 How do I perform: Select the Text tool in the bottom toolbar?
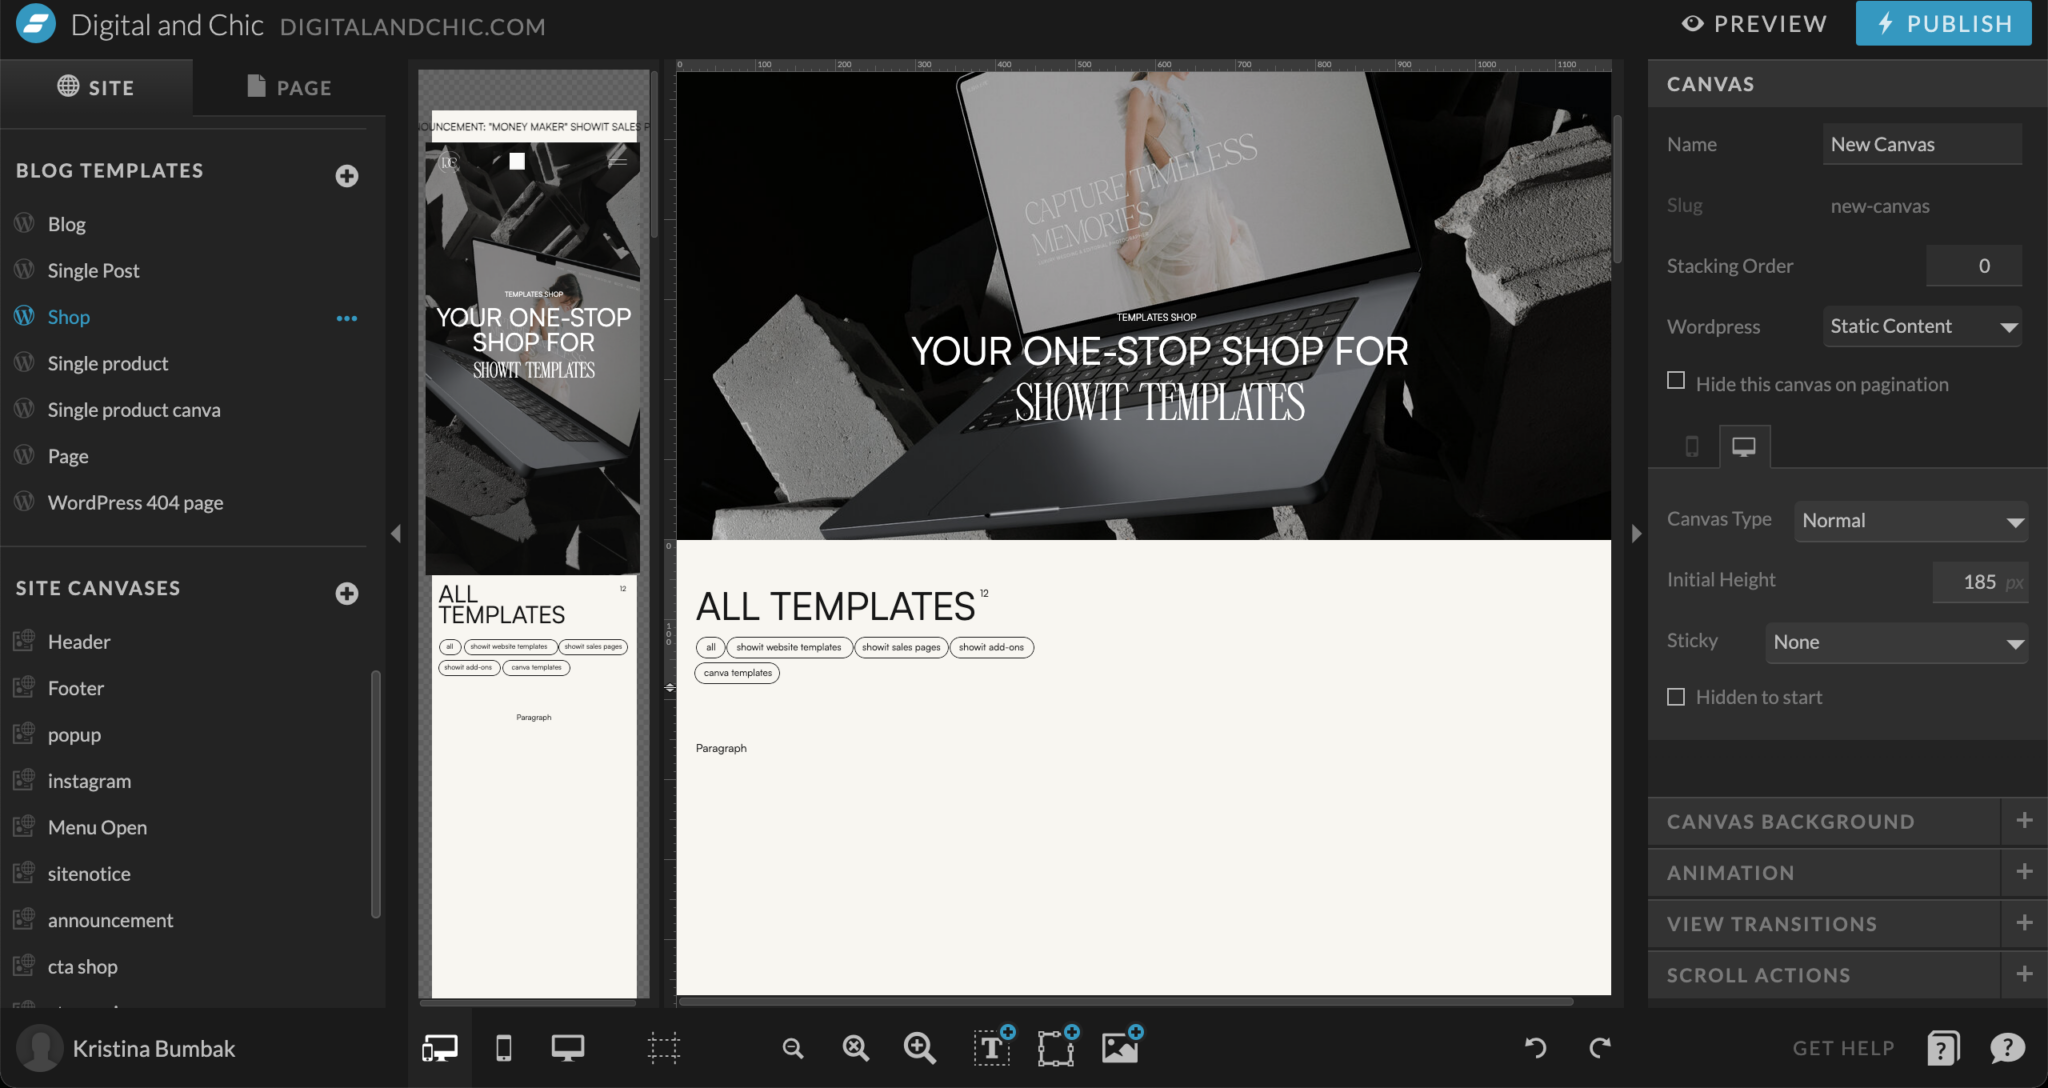991,1048
